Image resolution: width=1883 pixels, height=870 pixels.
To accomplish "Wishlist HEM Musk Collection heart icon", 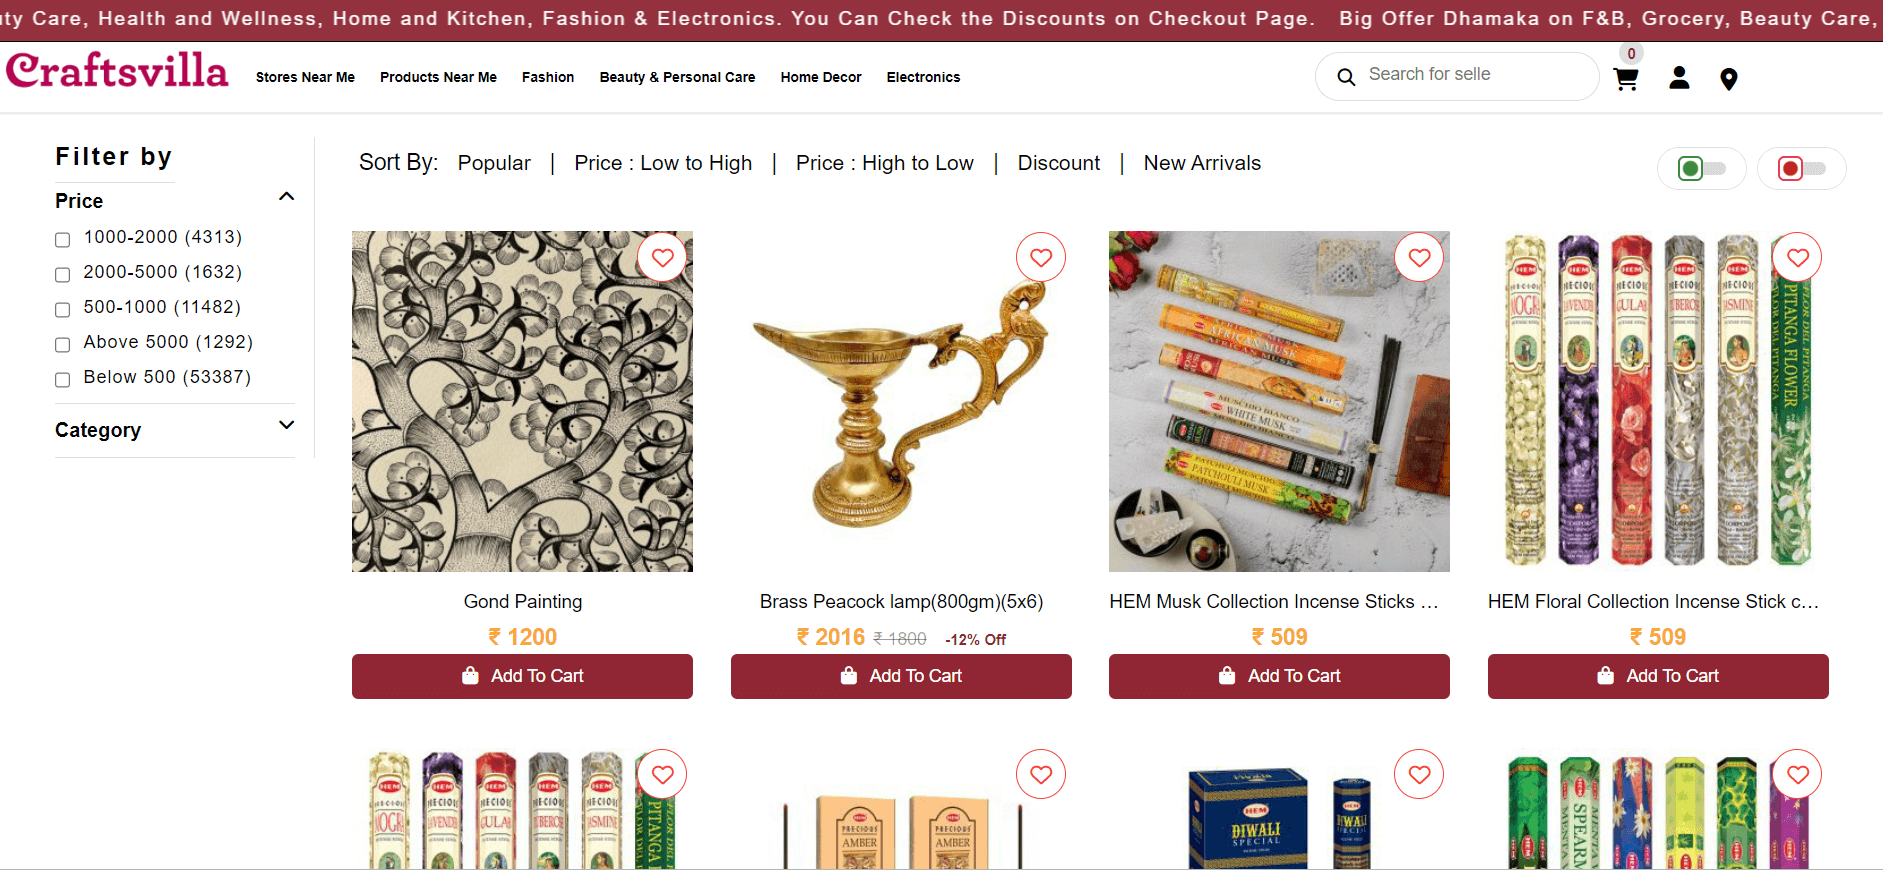I will click(1419, 257).
